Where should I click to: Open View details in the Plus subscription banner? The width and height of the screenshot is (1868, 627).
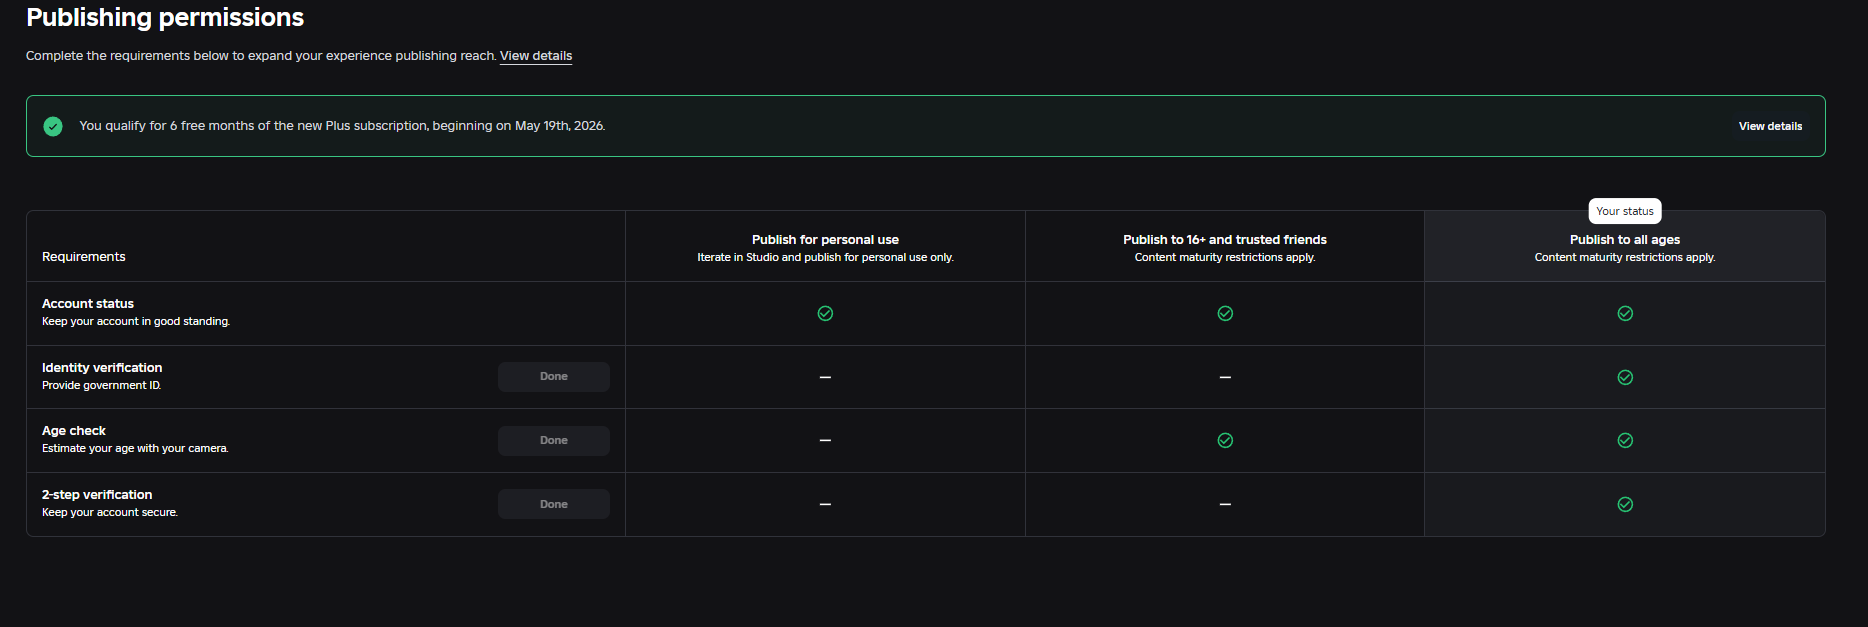(x=1770, y=126)
